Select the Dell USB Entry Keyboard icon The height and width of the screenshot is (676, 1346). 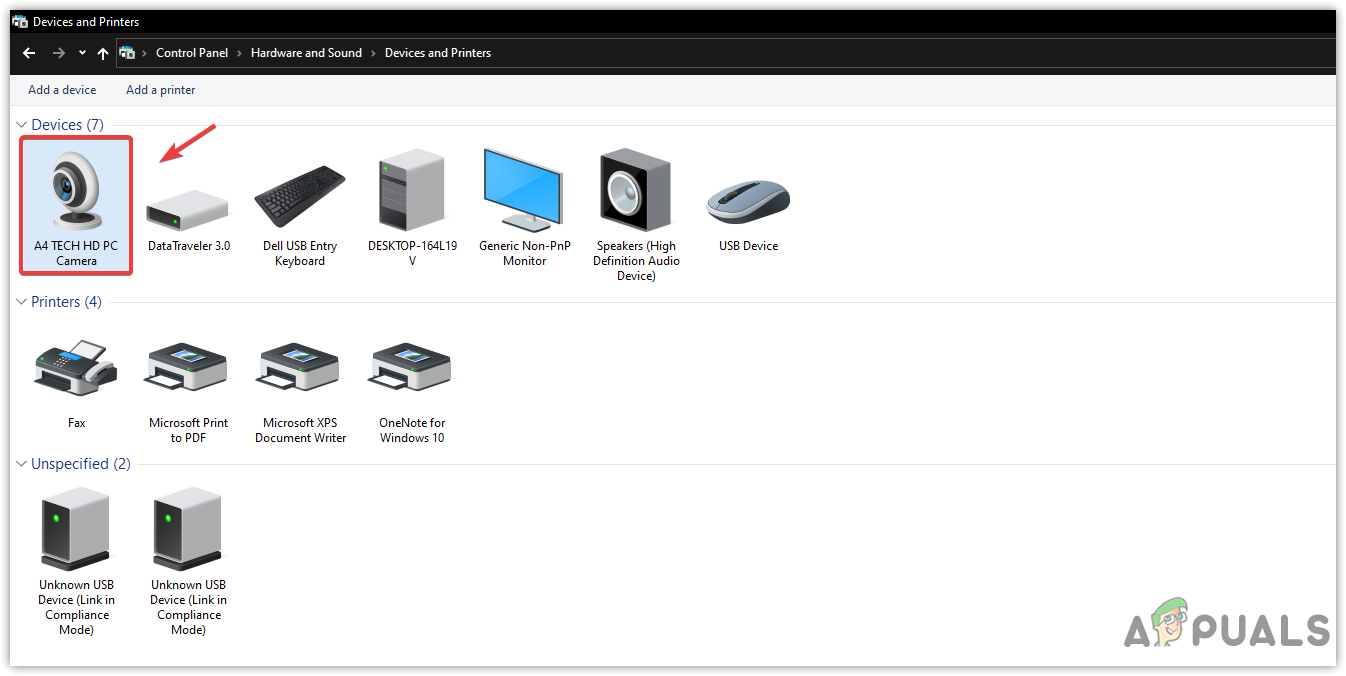[x=300, y=196]
